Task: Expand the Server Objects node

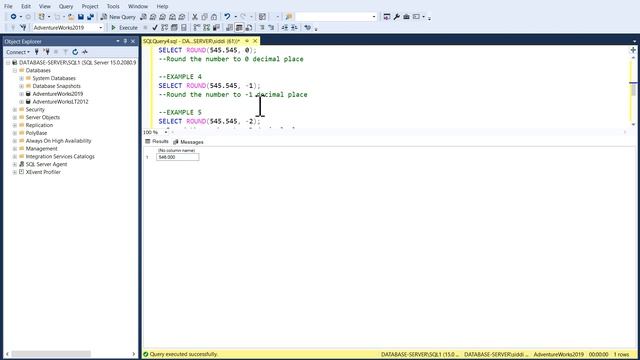Action: point(15,118)
